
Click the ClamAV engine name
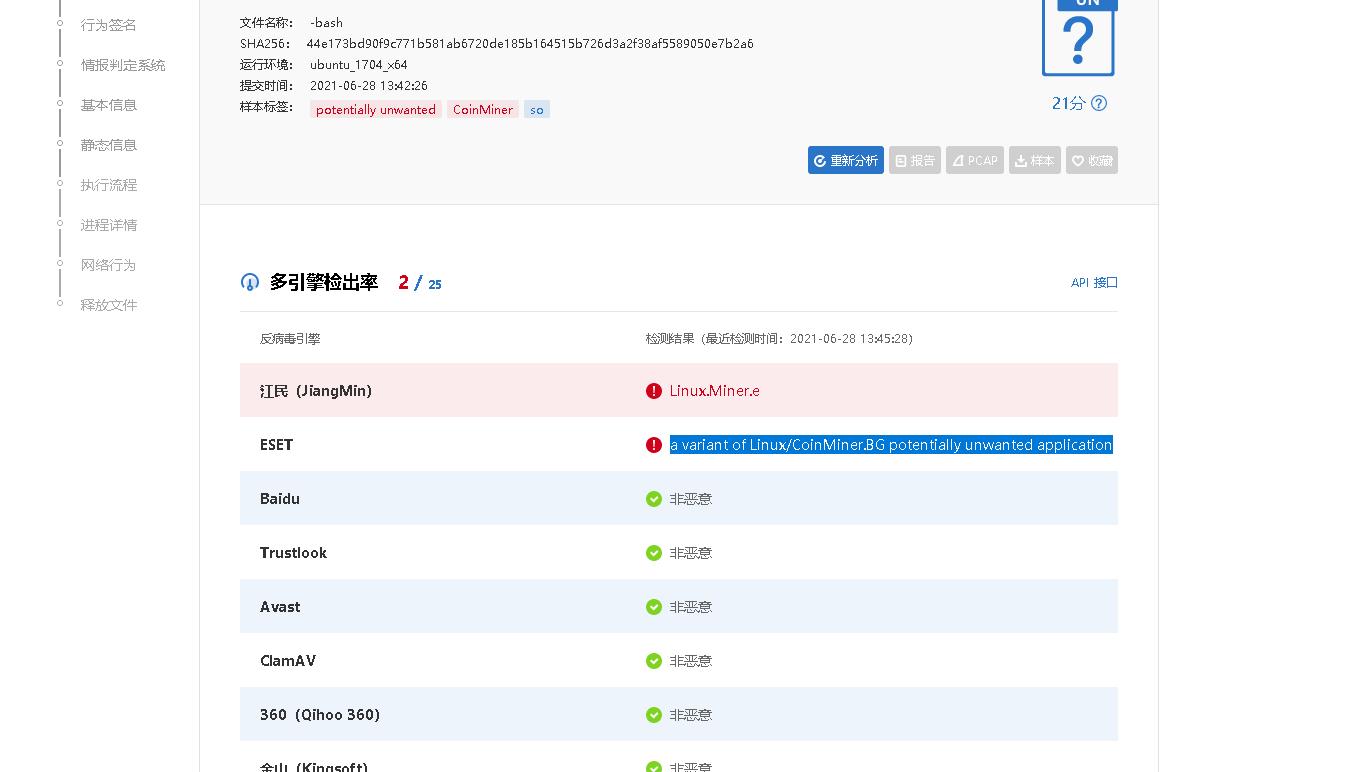pyautogui.click(x=288, y=661)
